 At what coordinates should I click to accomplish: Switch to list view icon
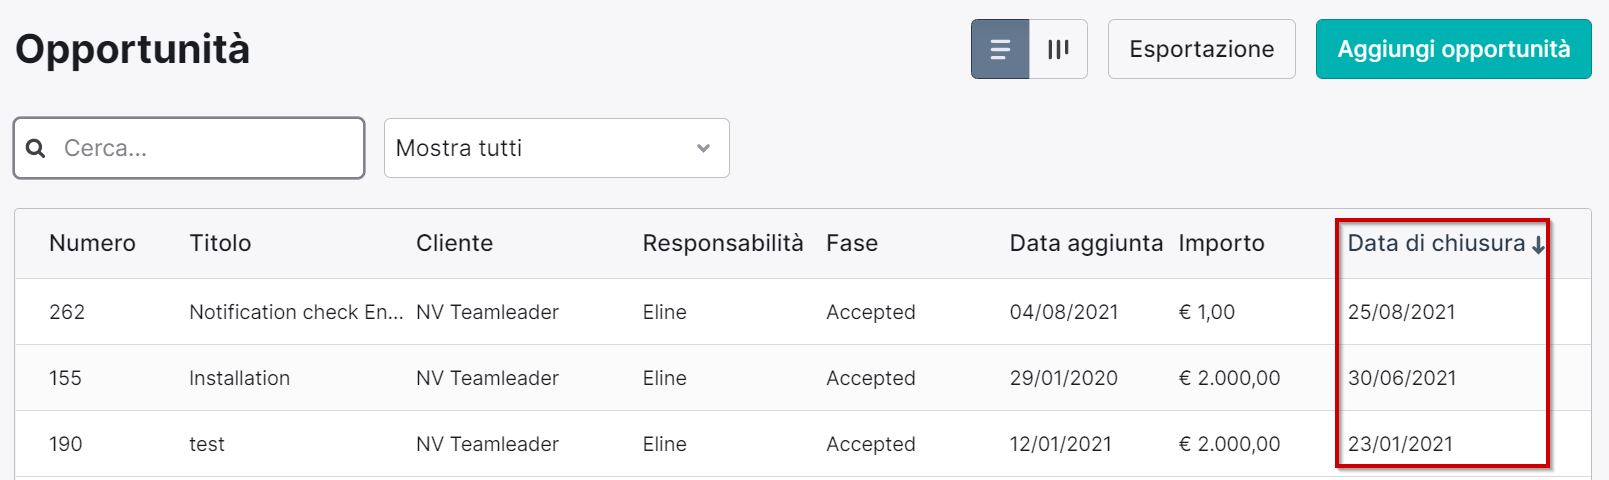coord(1000,49)
